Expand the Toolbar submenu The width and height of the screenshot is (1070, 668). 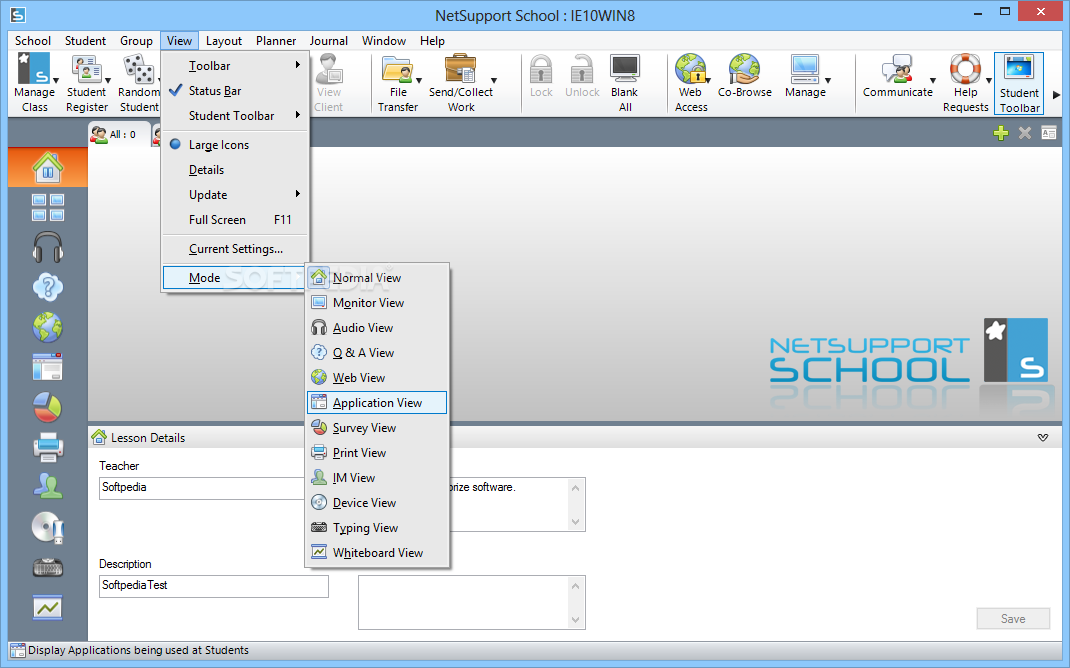pyautogui.click(x=235, y=66)
